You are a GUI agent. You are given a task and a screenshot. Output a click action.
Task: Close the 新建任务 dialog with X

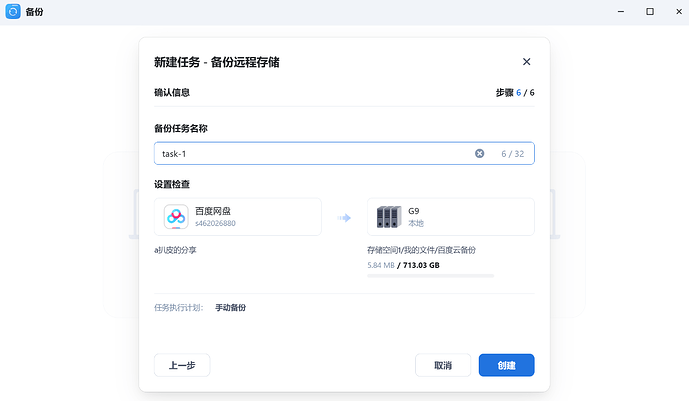click(x=526, y=62)
